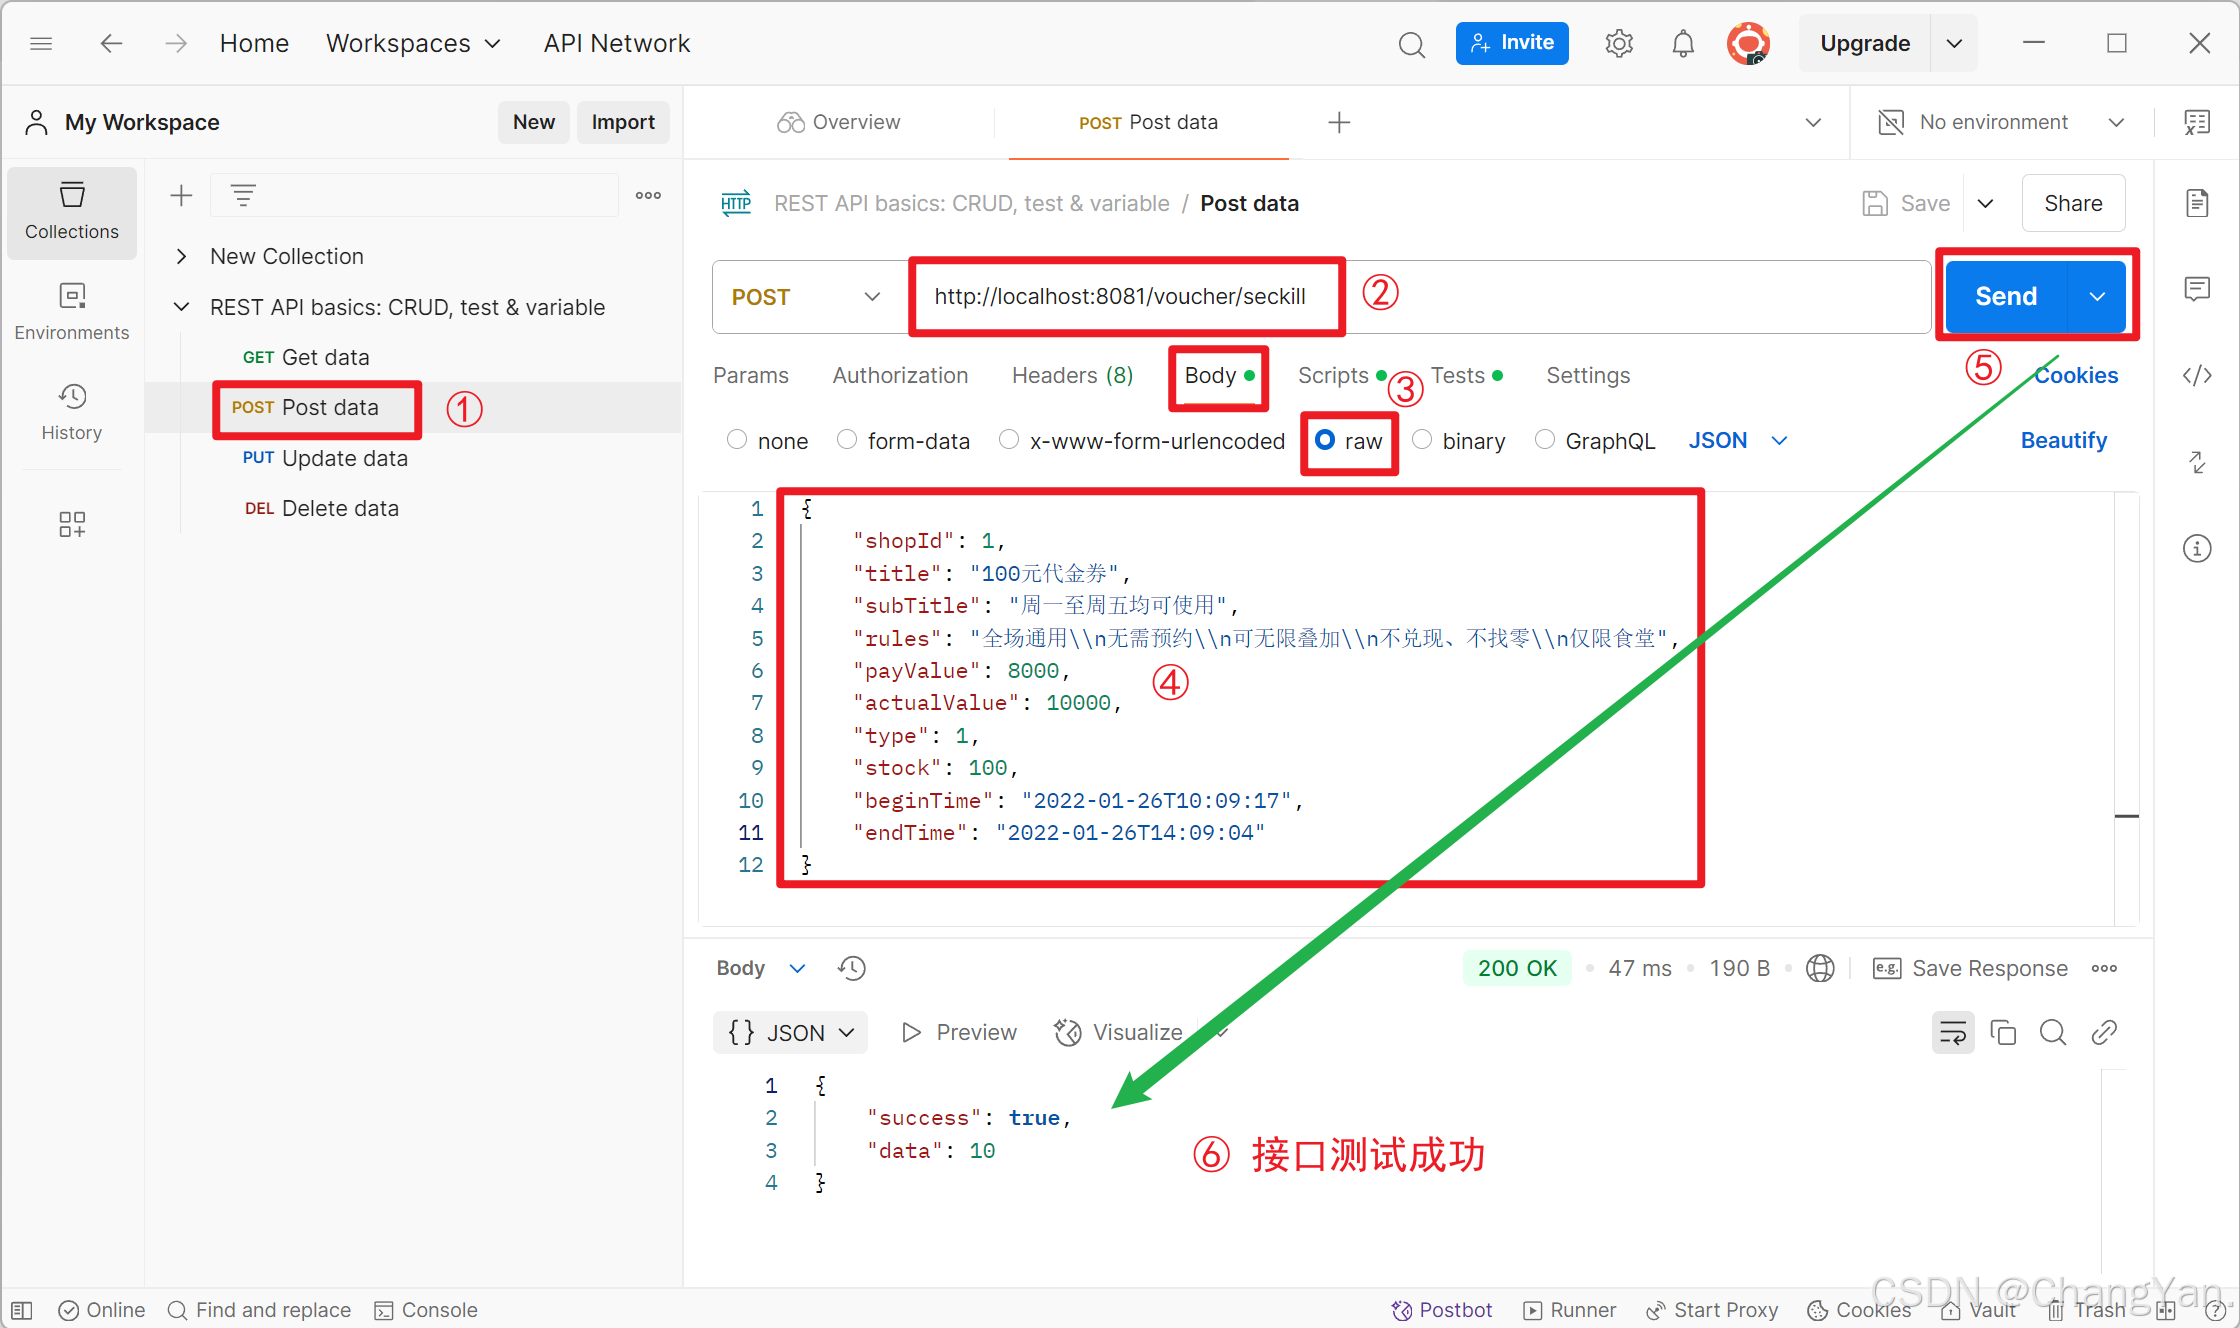Screen dimensions: 2240x1328
Task: Switch to the Scripts tab
Action: tap(1341, 375)
